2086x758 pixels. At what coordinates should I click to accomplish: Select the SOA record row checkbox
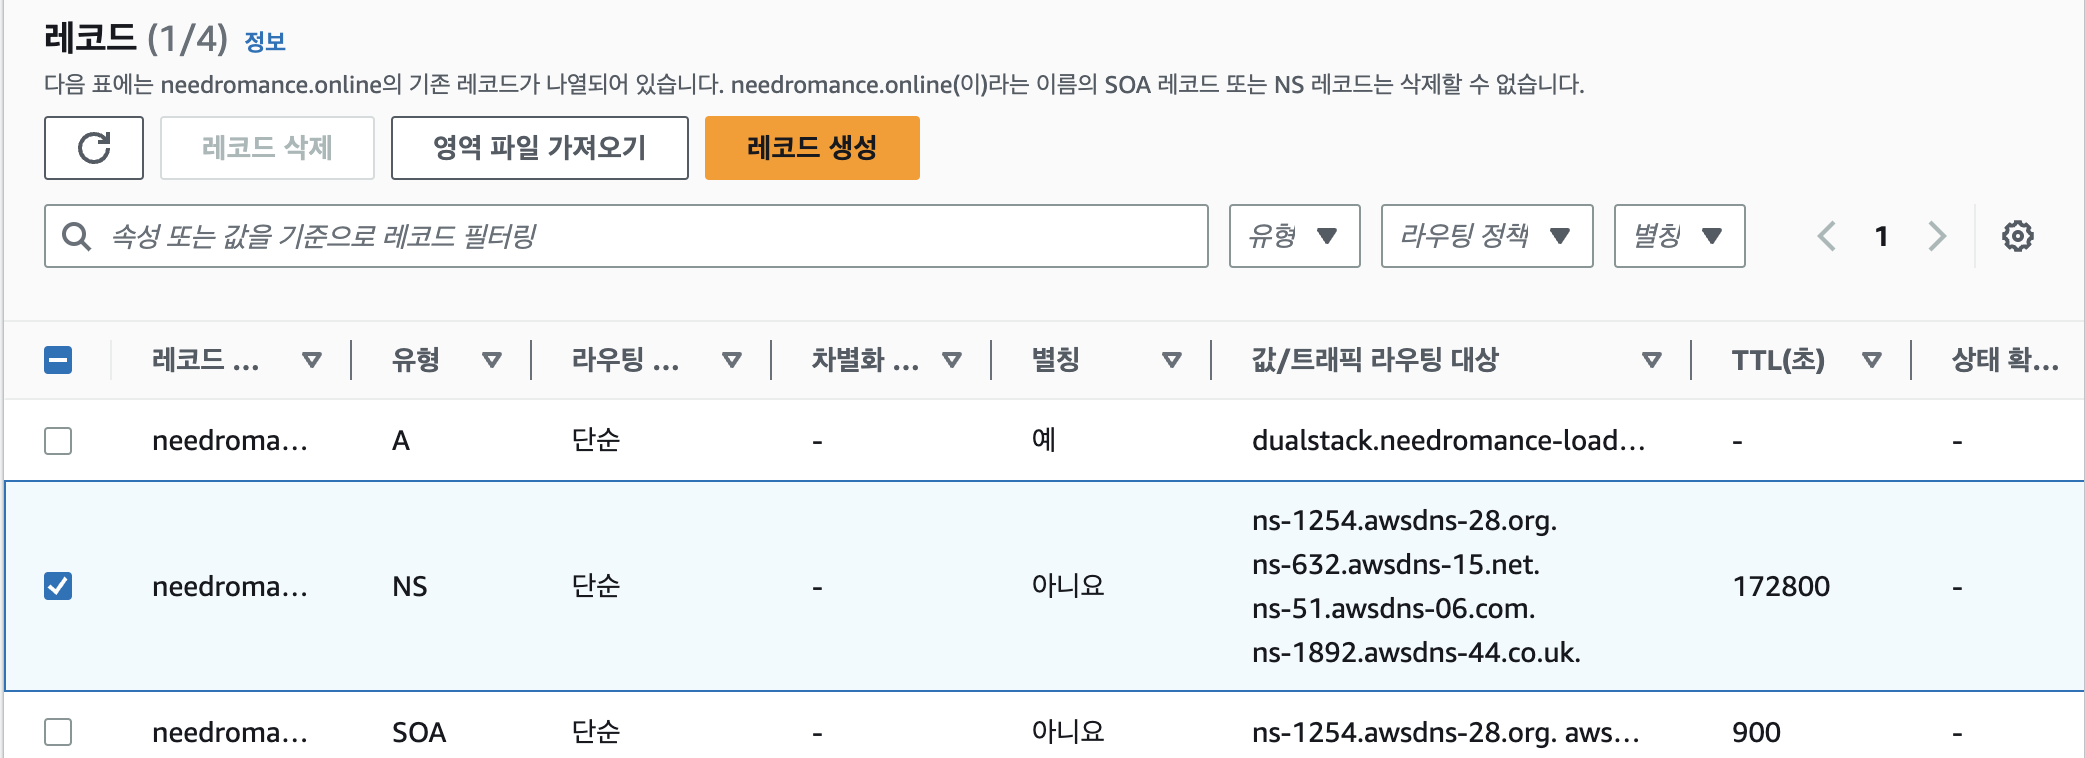(58, 732)
